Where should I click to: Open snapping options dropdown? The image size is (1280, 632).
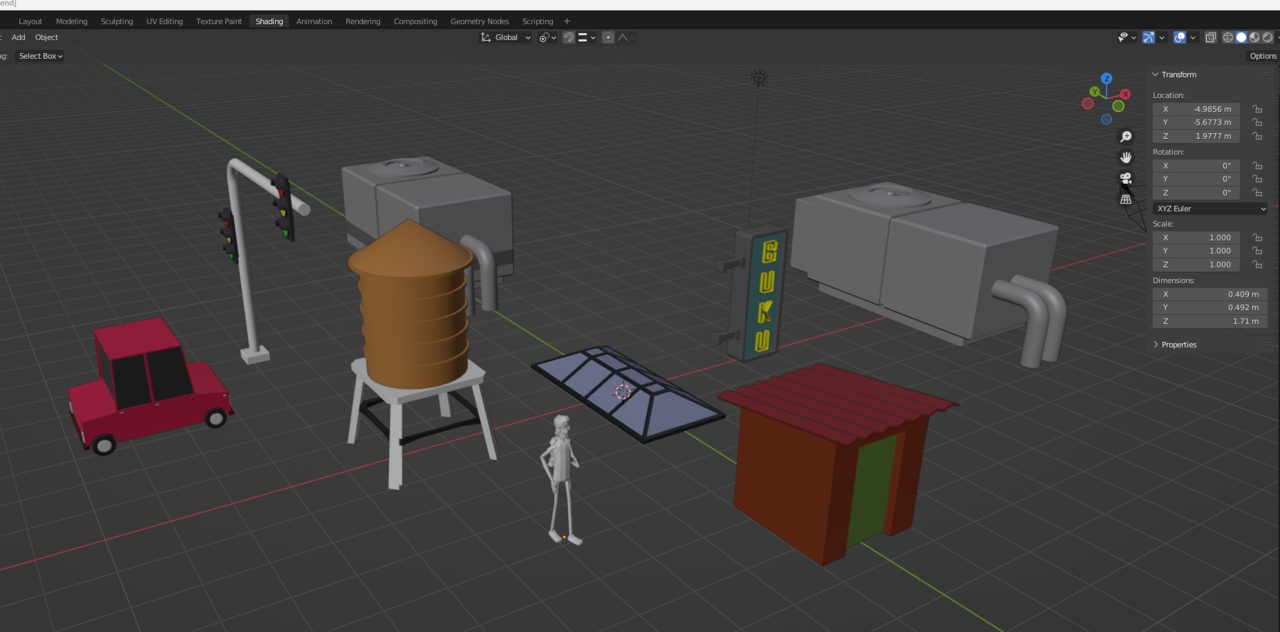586,37
